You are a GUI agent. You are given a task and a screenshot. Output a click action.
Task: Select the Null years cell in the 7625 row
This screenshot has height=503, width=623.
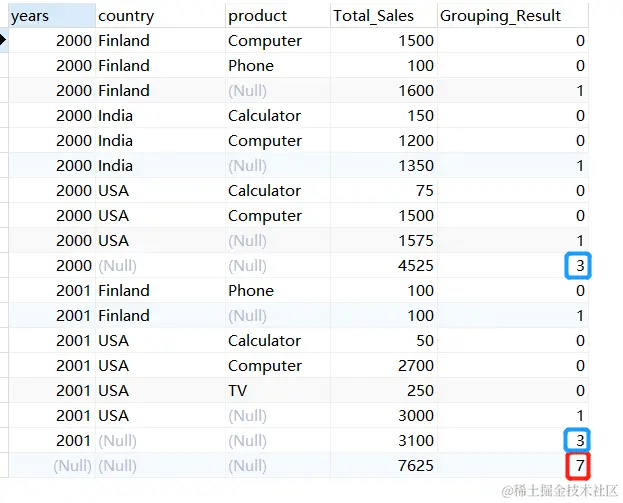click(x=52, y=466)
